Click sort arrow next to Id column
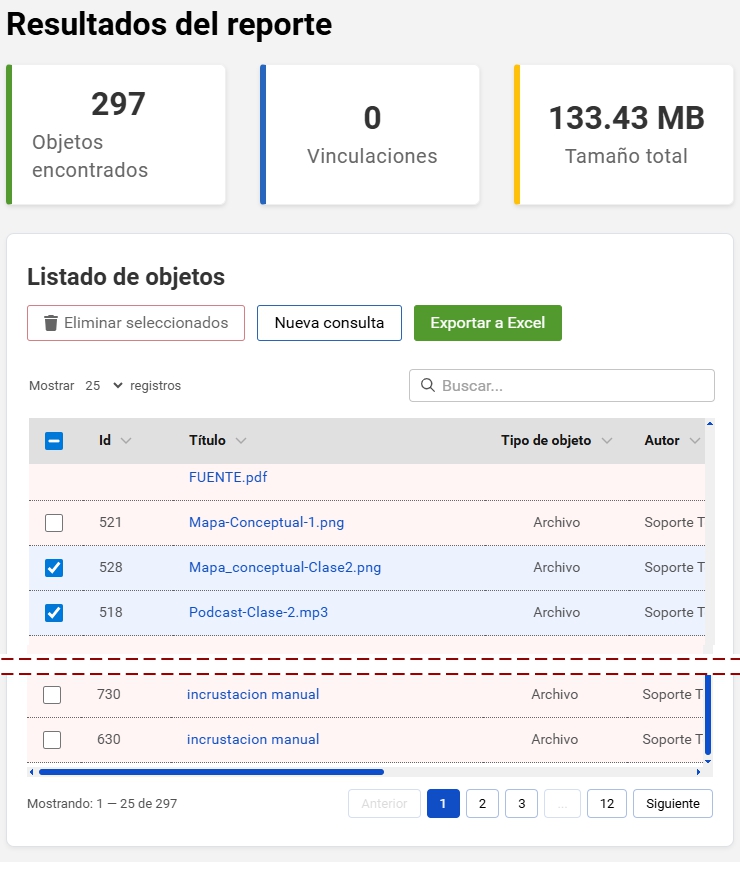The image size is (740, 871). pyautogui.click(x=126, y=441)
